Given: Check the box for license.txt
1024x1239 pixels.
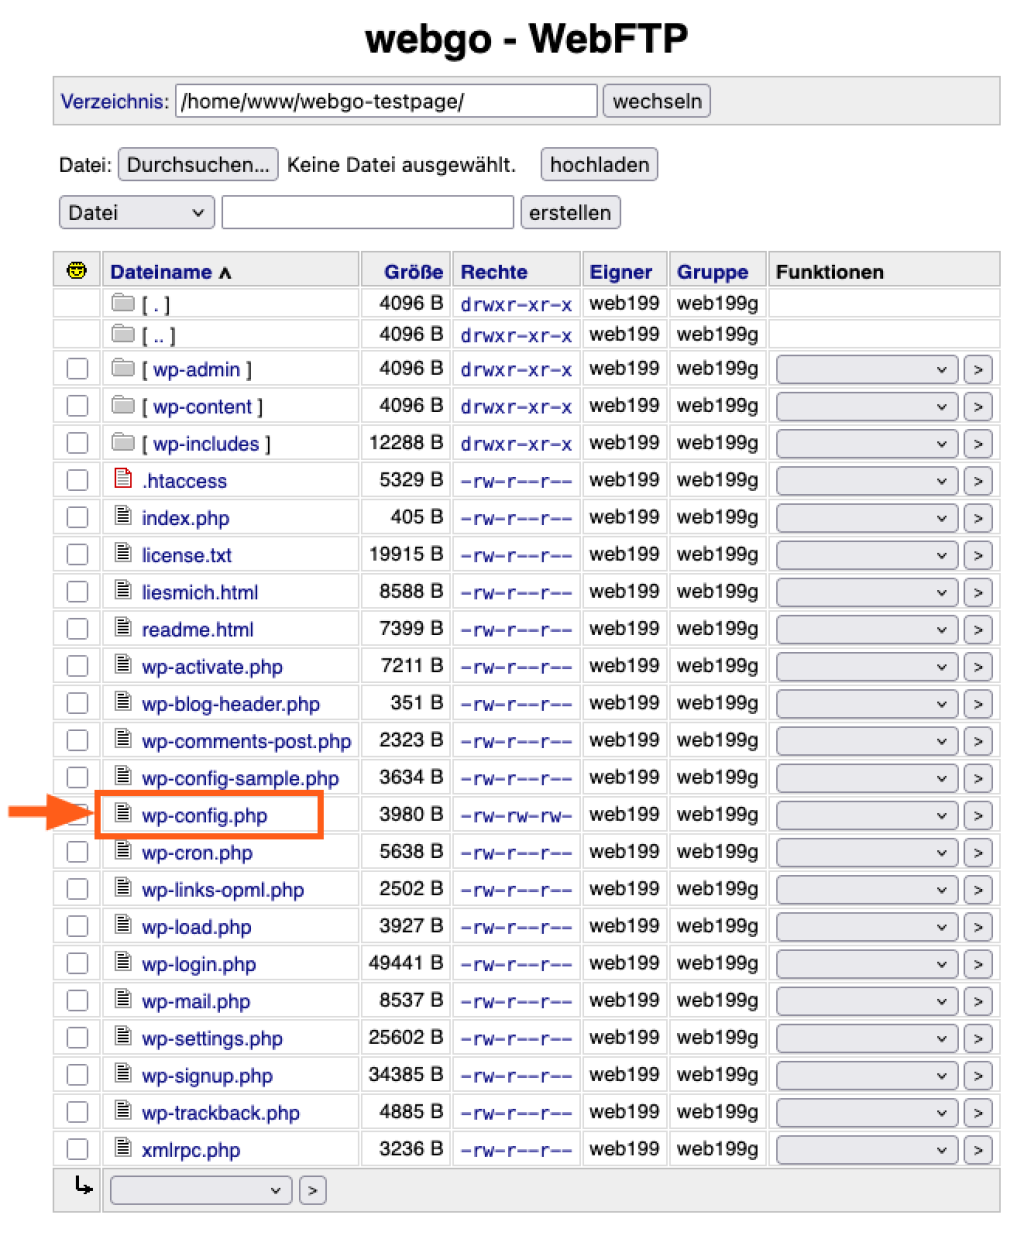Looking at the screenshot, I should tap(77, 554).
